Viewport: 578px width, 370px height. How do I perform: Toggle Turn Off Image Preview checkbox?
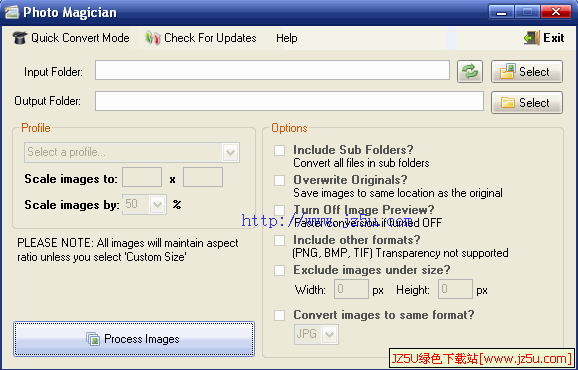(279, 210)
